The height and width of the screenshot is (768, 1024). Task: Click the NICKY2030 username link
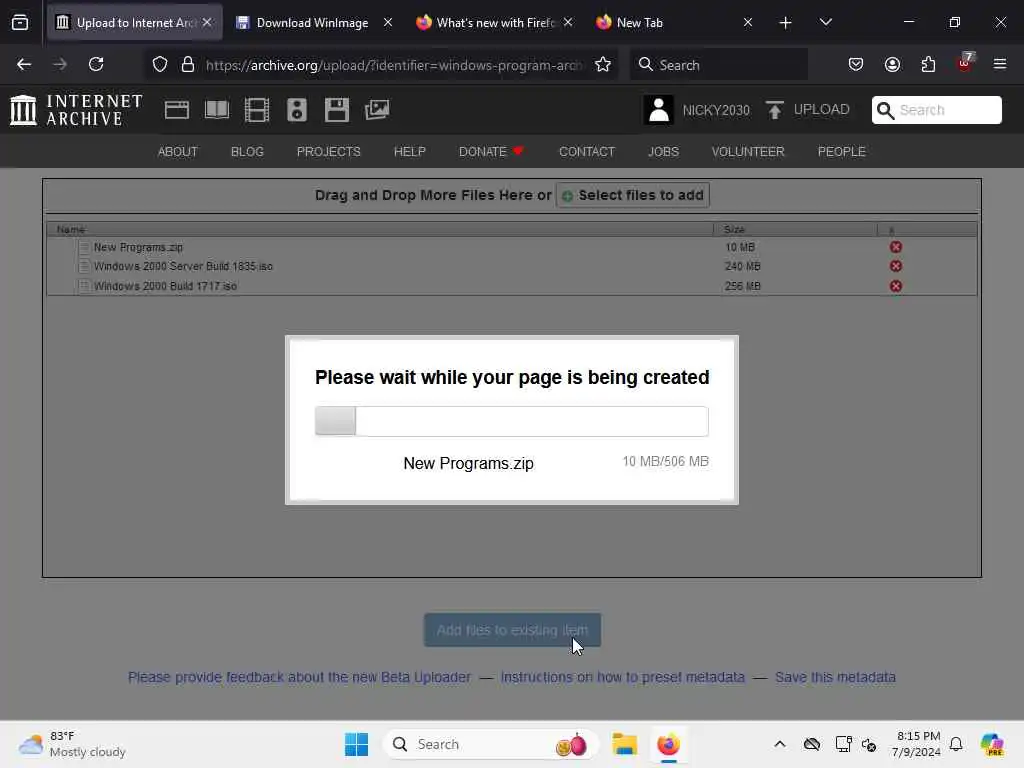(716, 110)
